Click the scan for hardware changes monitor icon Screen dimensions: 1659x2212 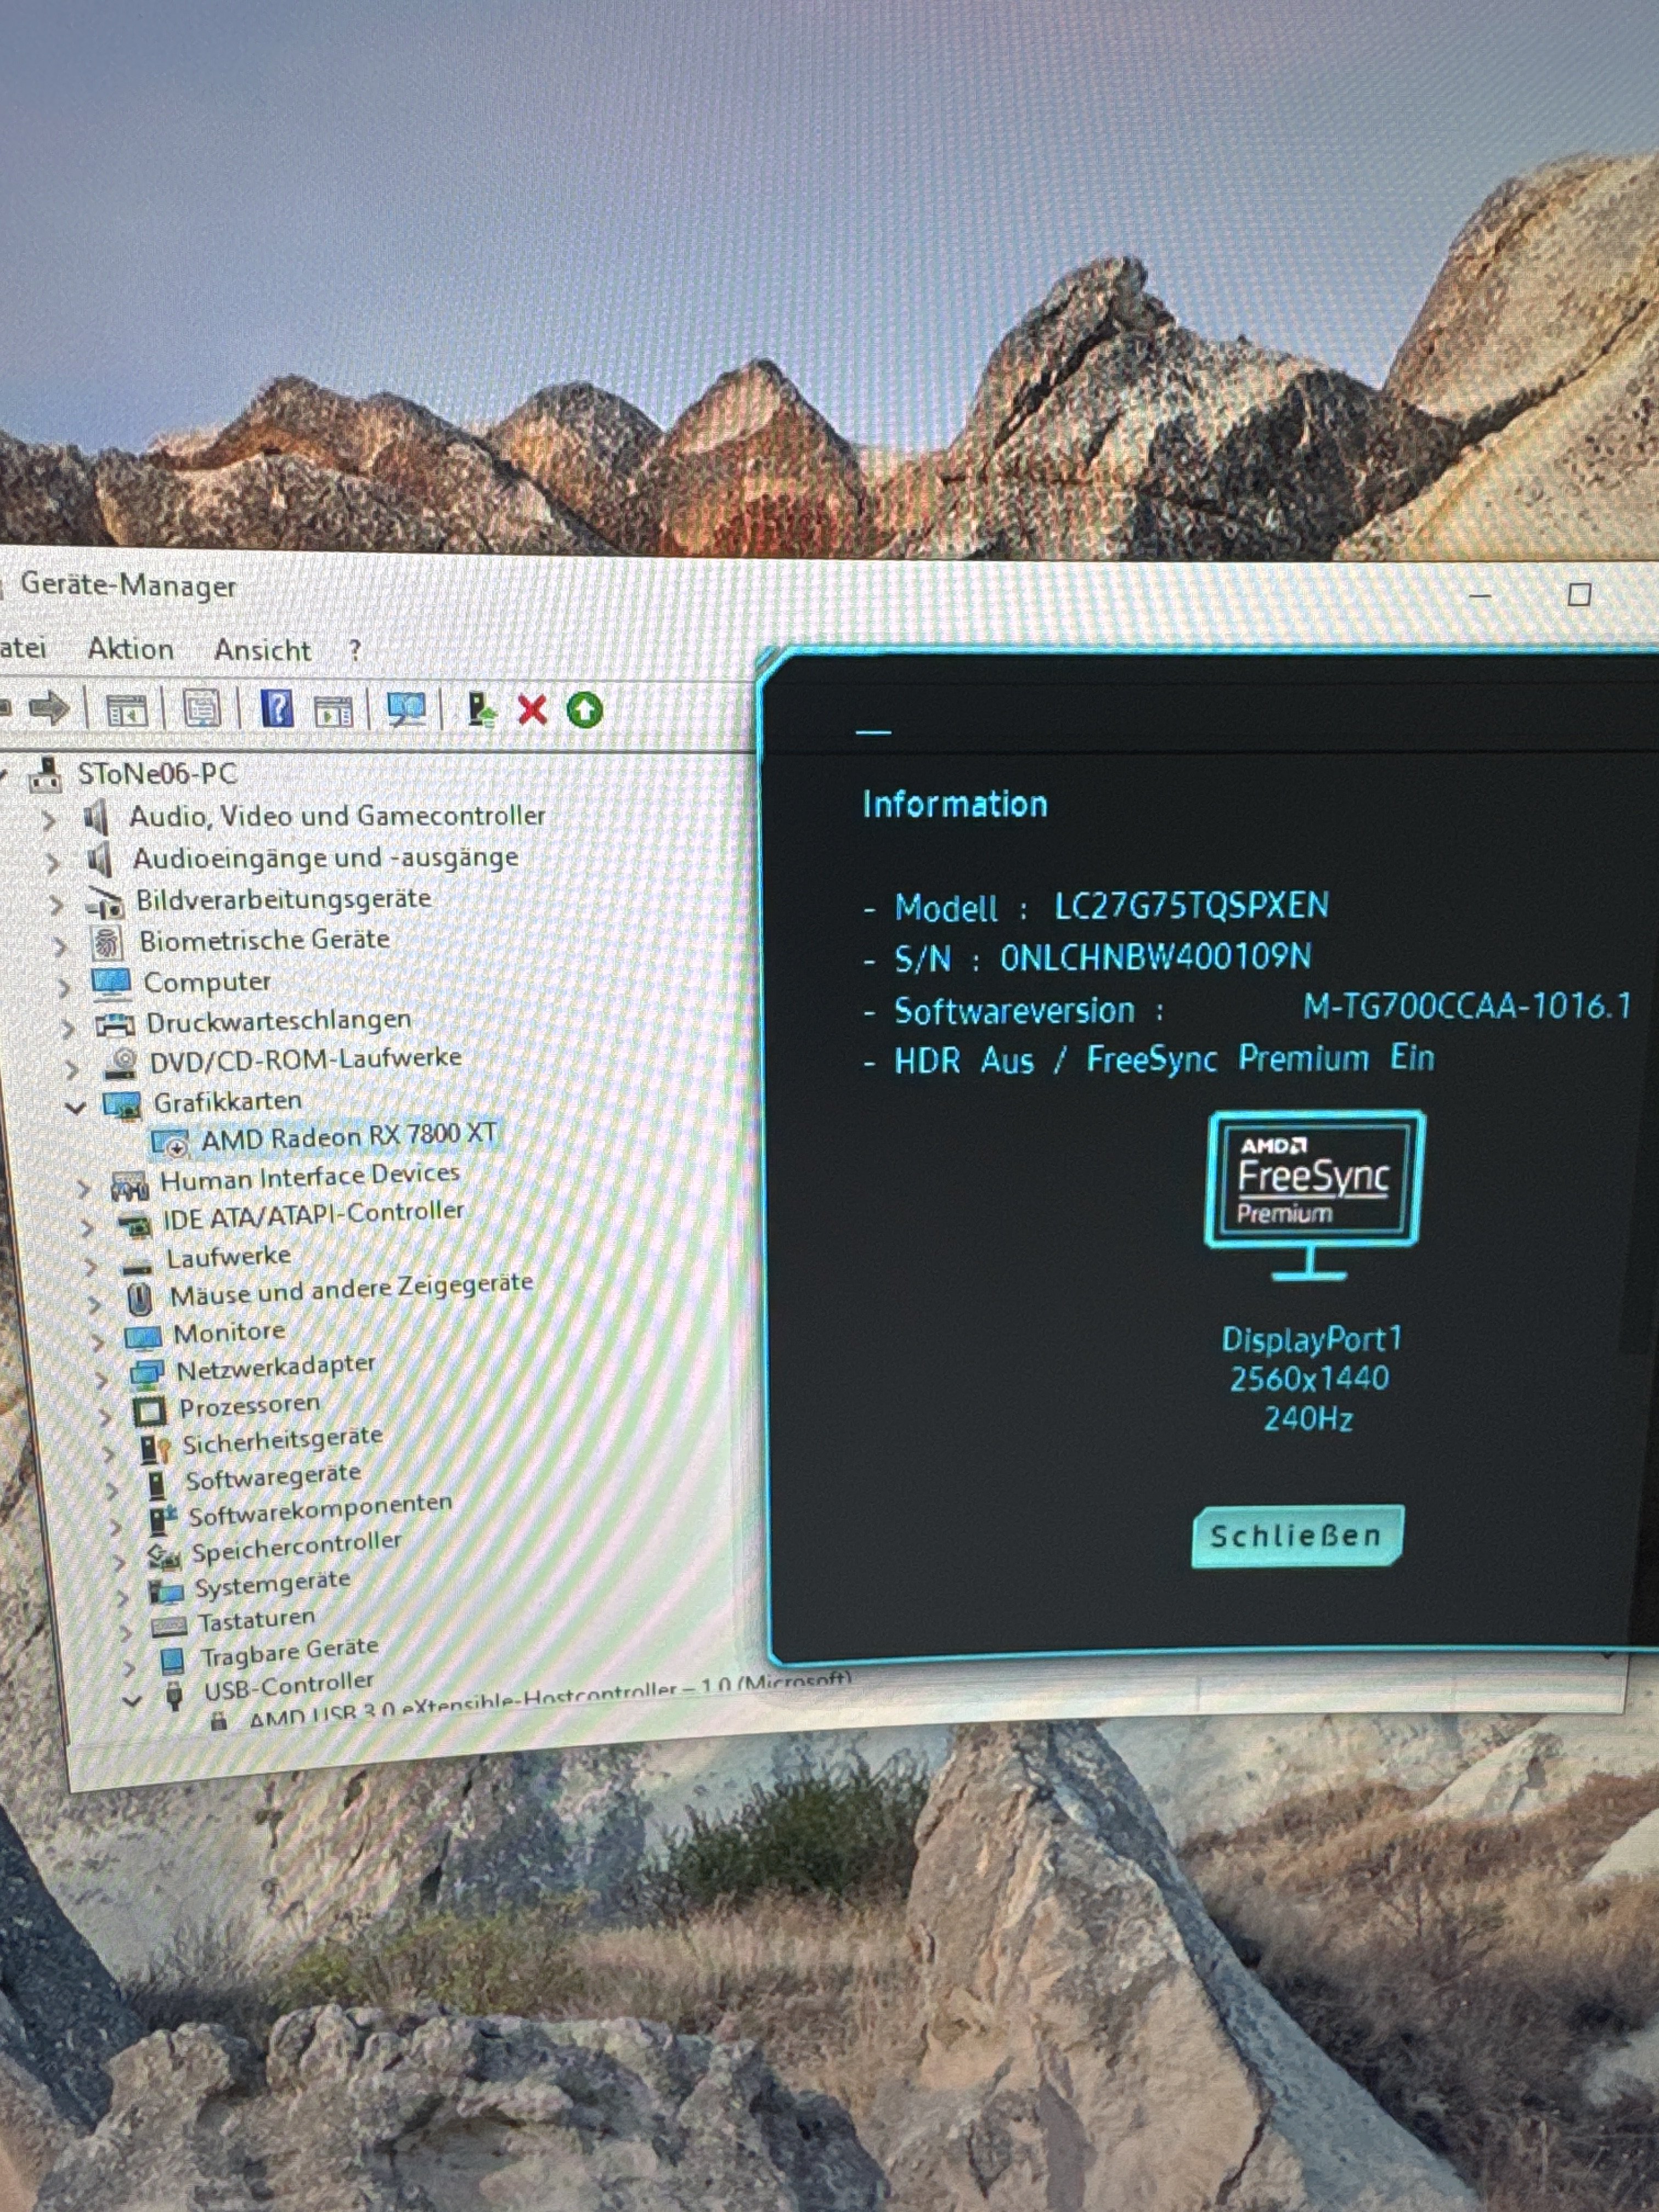406,709
